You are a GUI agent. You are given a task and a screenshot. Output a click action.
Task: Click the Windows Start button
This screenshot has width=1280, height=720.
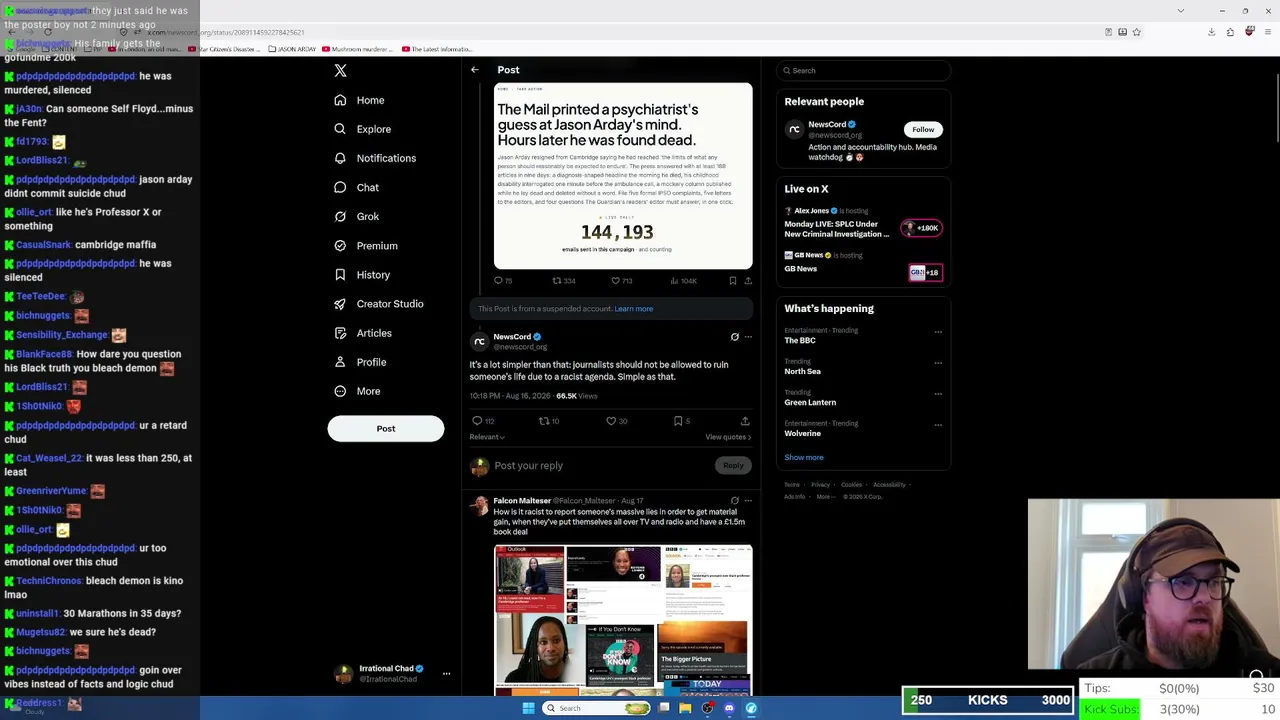point(528,708)
